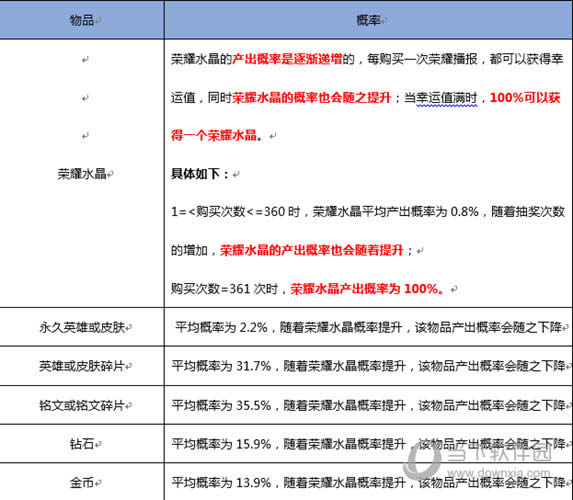Click the line starting 1=<购买次数<=360

click(x=368, y=212)
